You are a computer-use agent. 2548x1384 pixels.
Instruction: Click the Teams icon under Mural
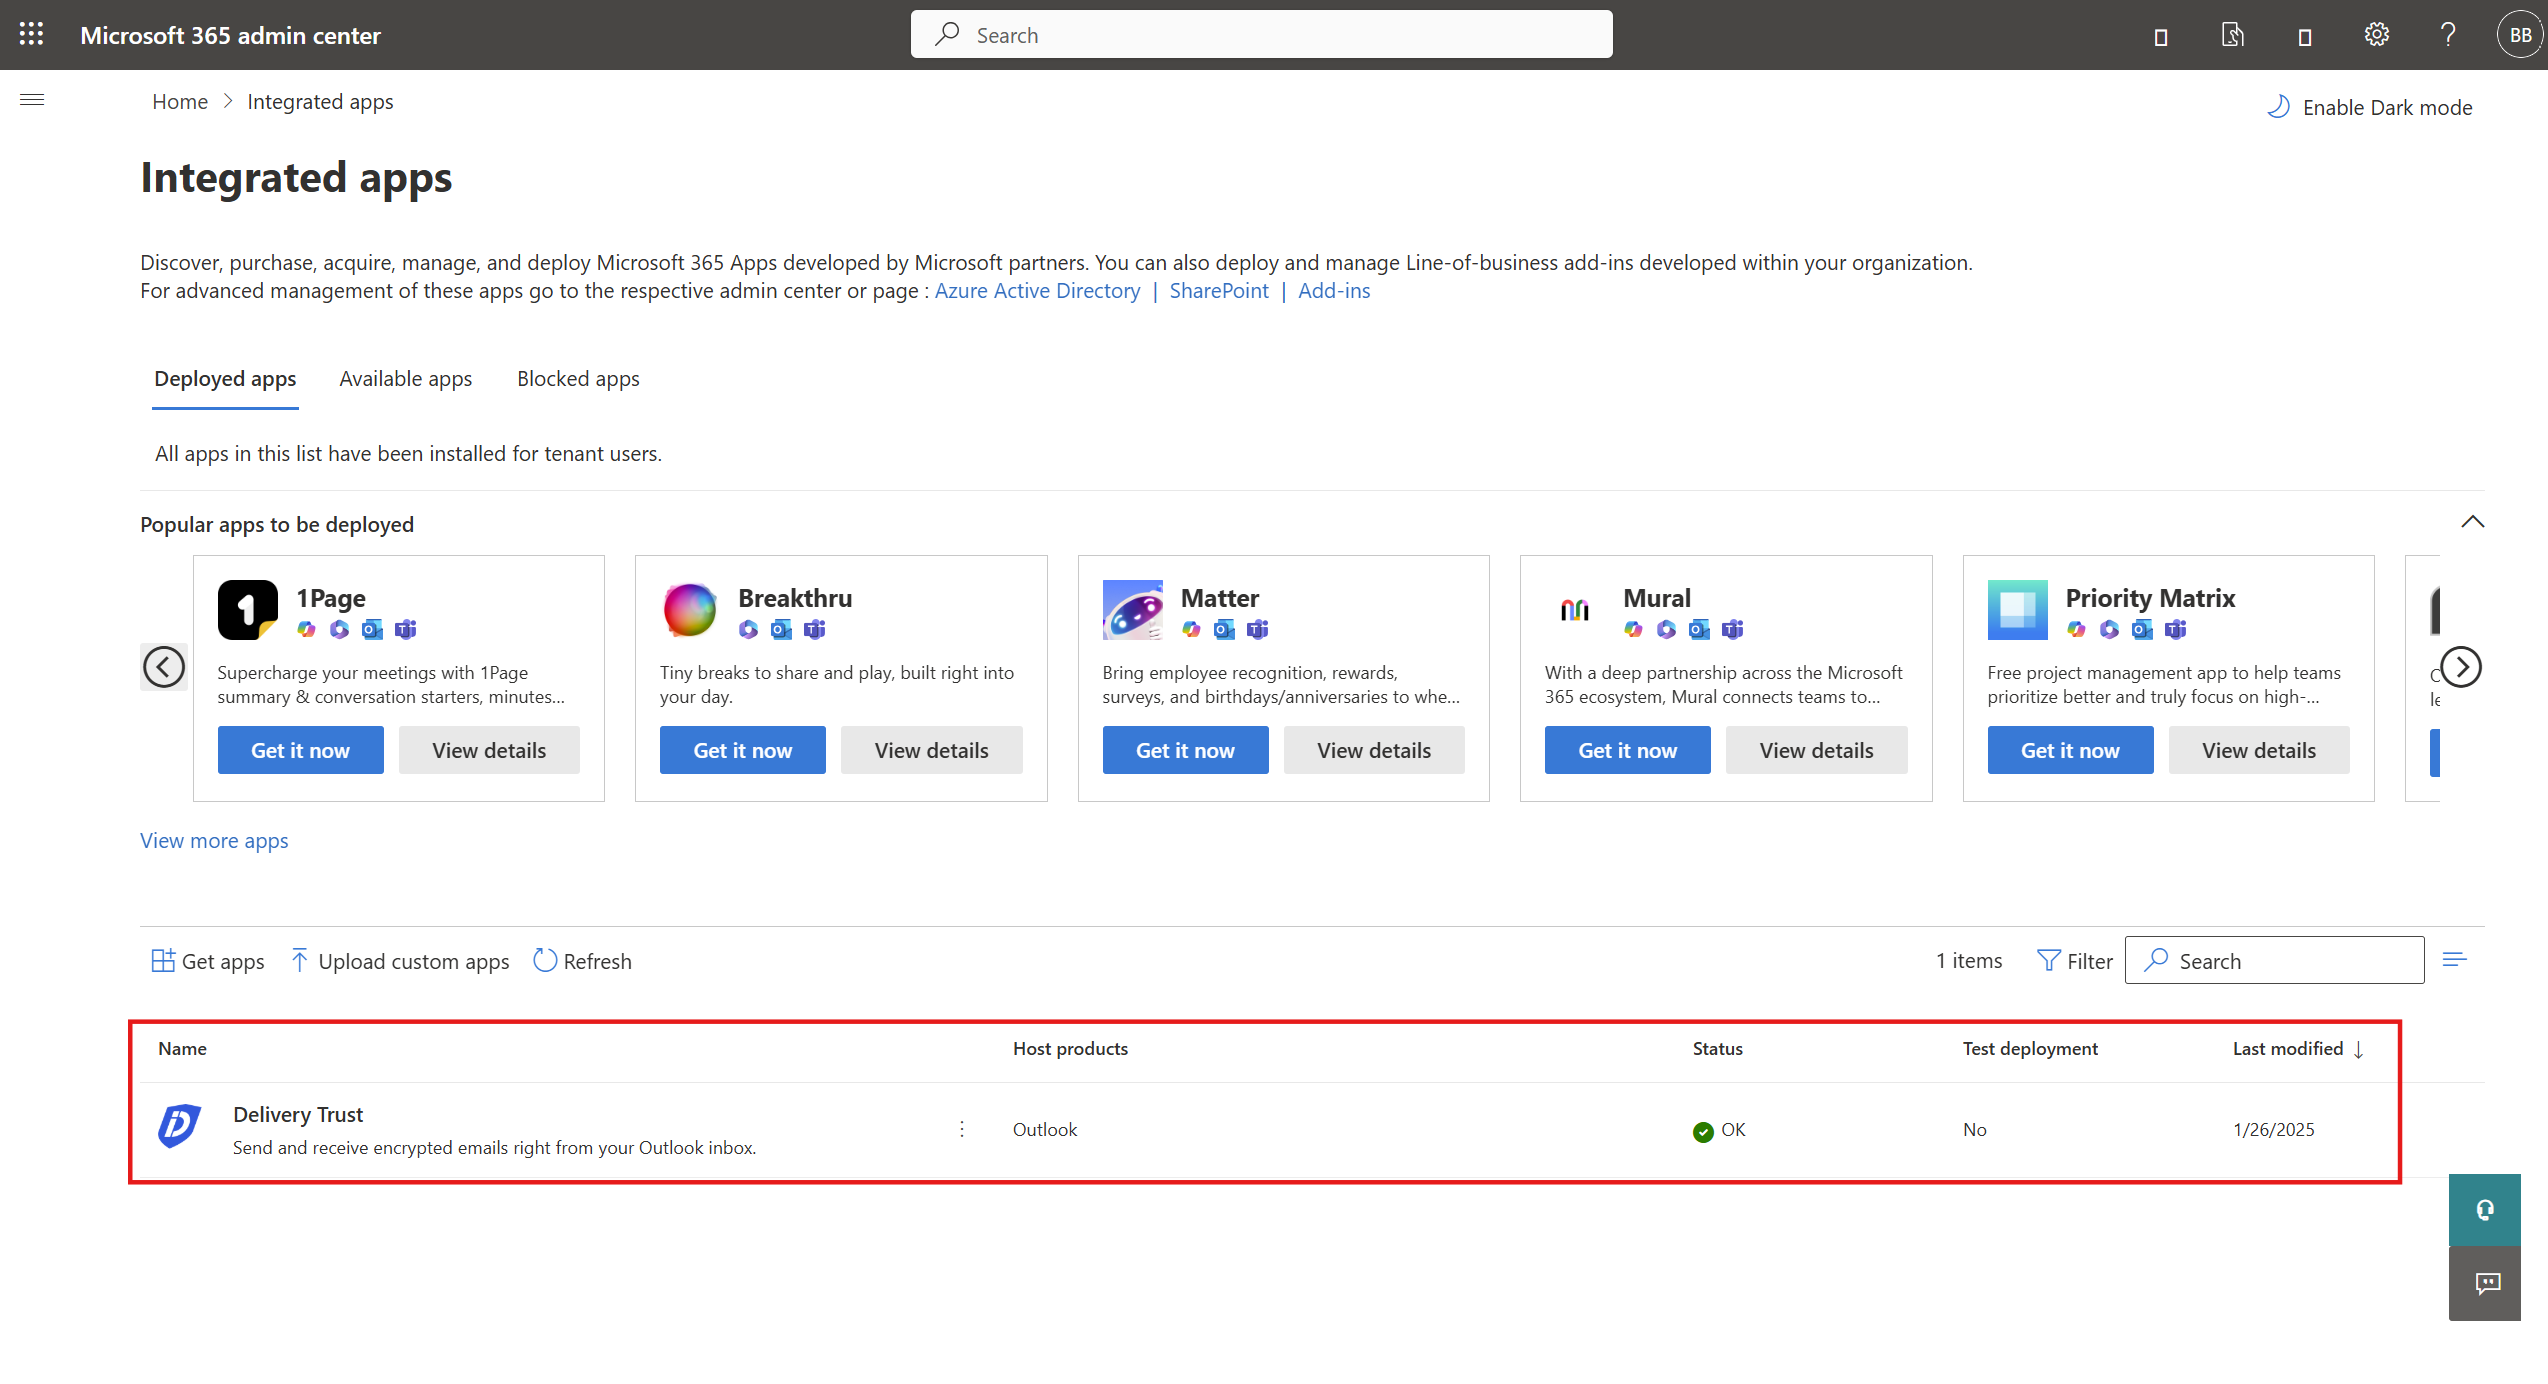tap(1733, 629)
